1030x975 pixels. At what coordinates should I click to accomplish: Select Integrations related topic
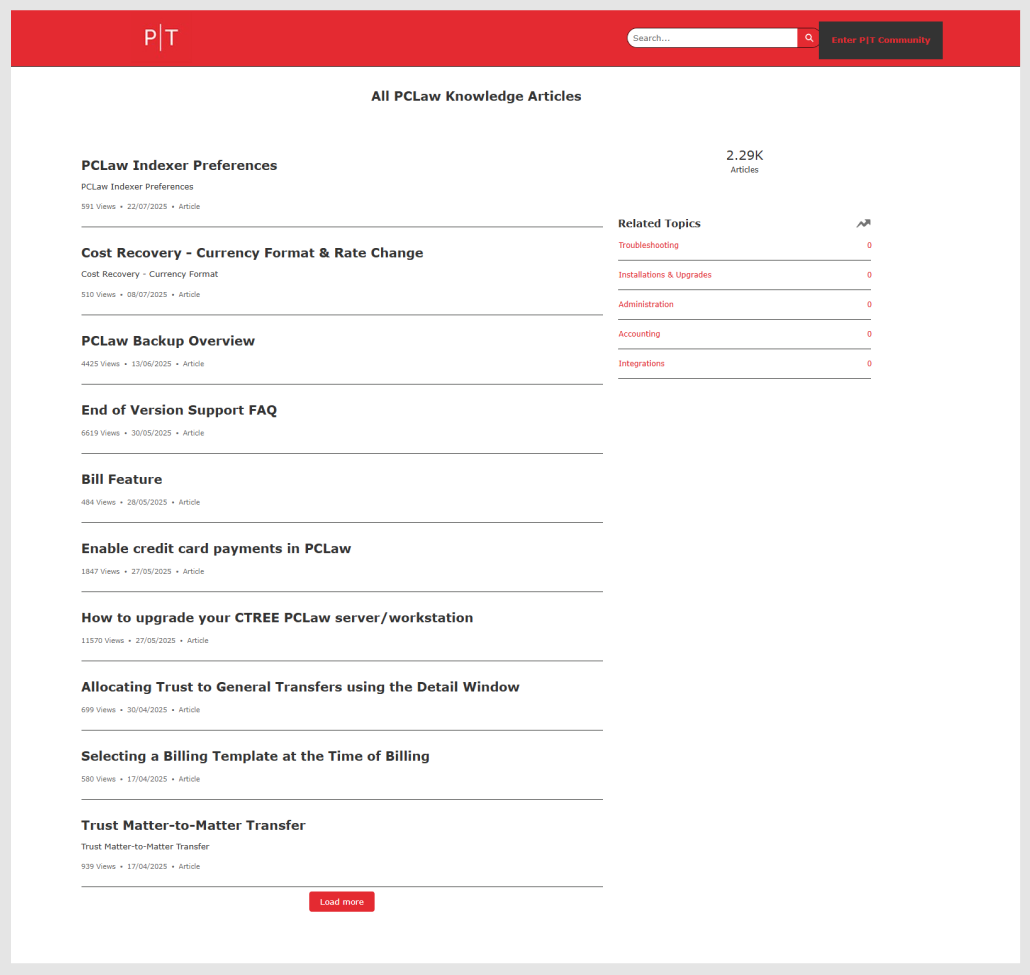[x=641, y=363]
